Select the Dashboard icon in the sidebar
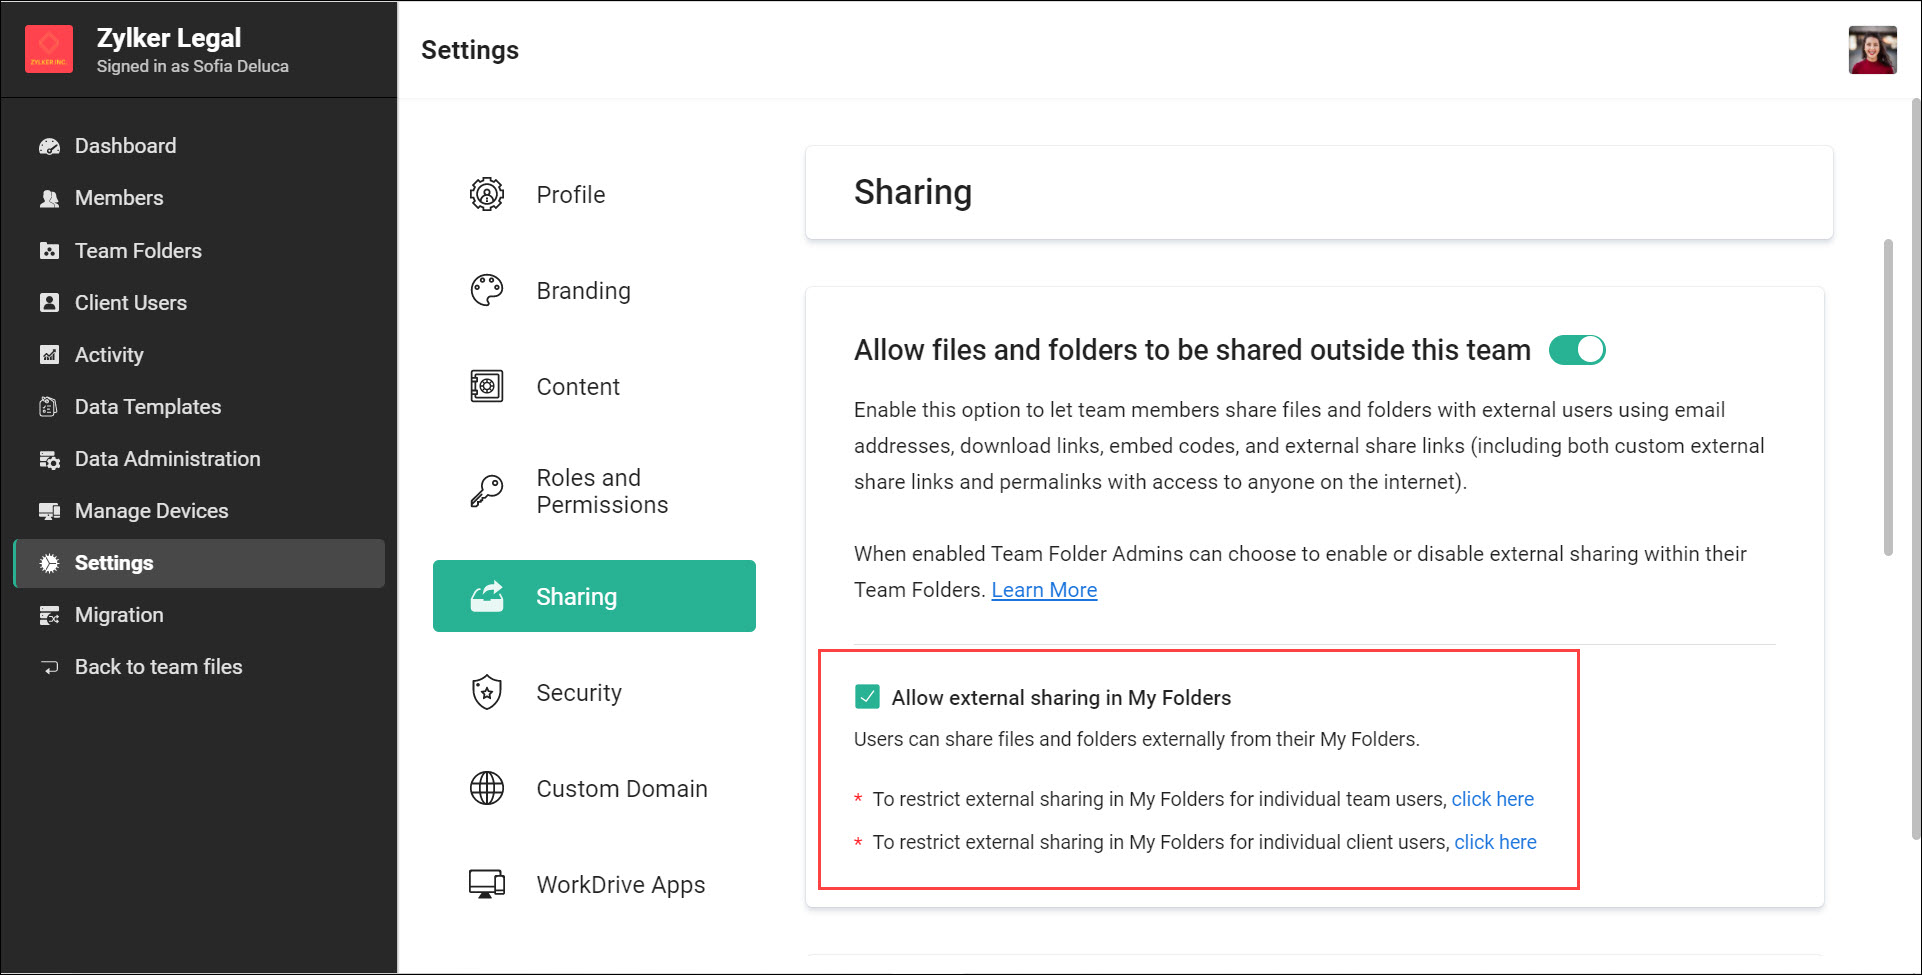This screenshot has width=1922, height=975. click(x=49, y=145)
